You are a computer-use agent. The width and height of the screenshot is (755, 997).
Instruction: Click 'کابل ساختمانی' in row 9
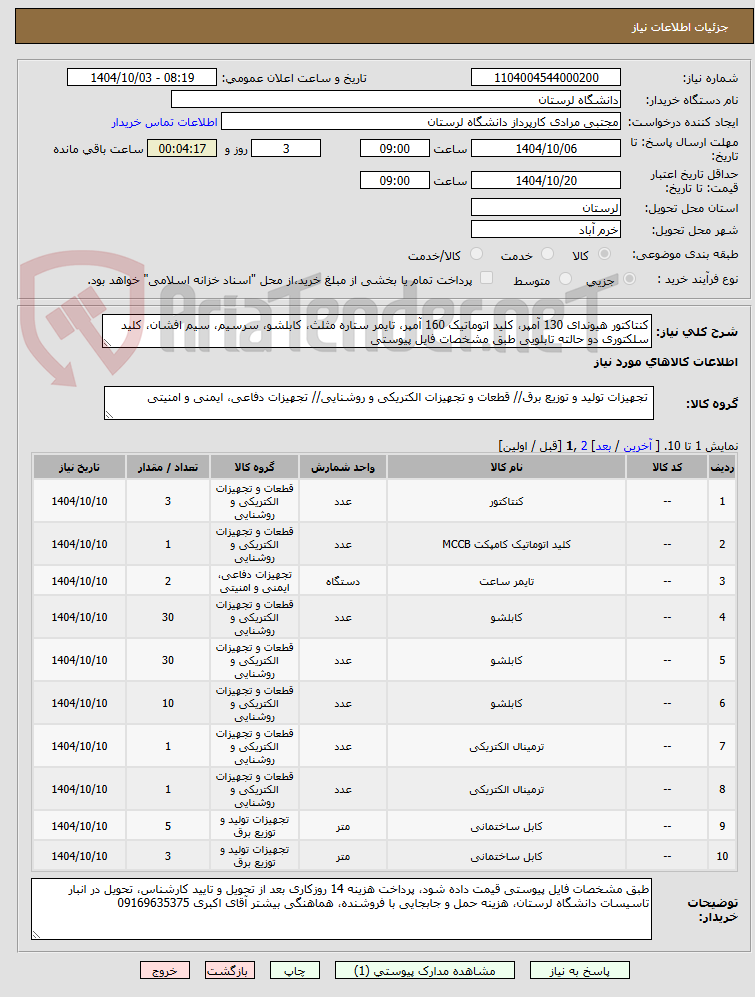tap(506, 826)
